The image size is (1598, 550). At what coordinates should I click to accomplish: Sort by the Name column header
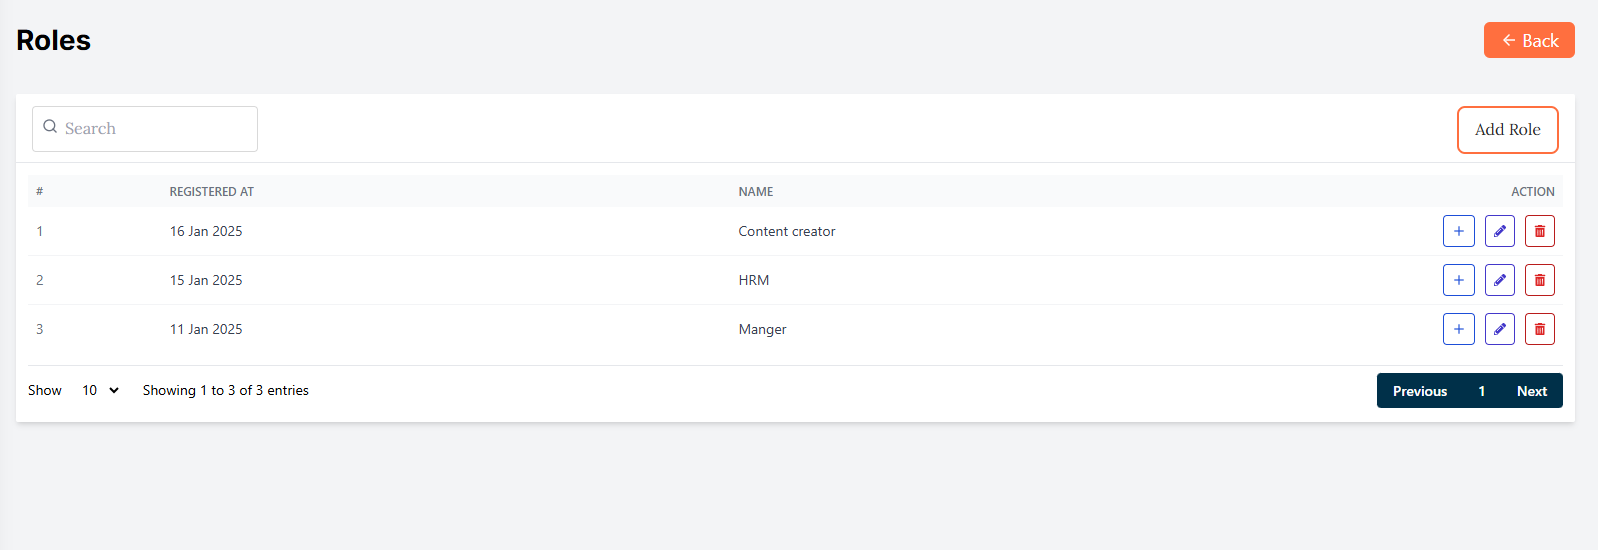pyautogui.click(x=755, y=191)
